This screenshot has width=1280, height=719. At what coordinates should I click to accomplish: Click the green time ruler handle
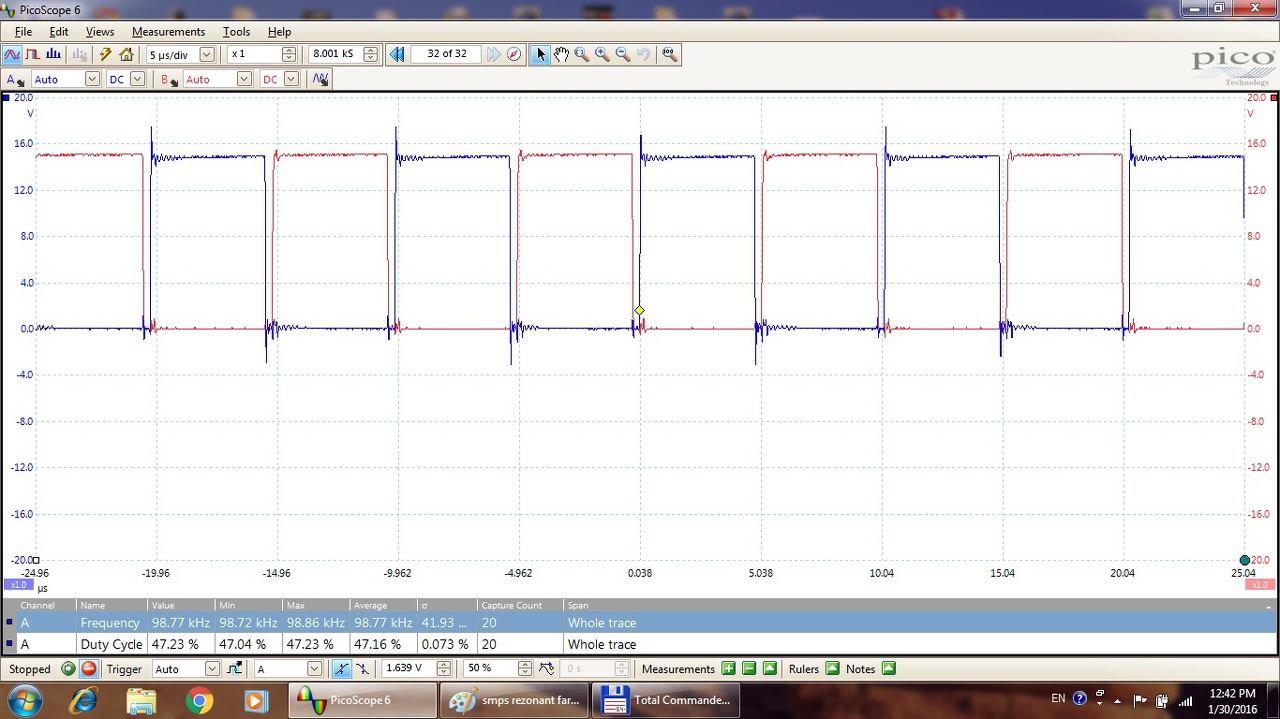[x=1244, y=560]
